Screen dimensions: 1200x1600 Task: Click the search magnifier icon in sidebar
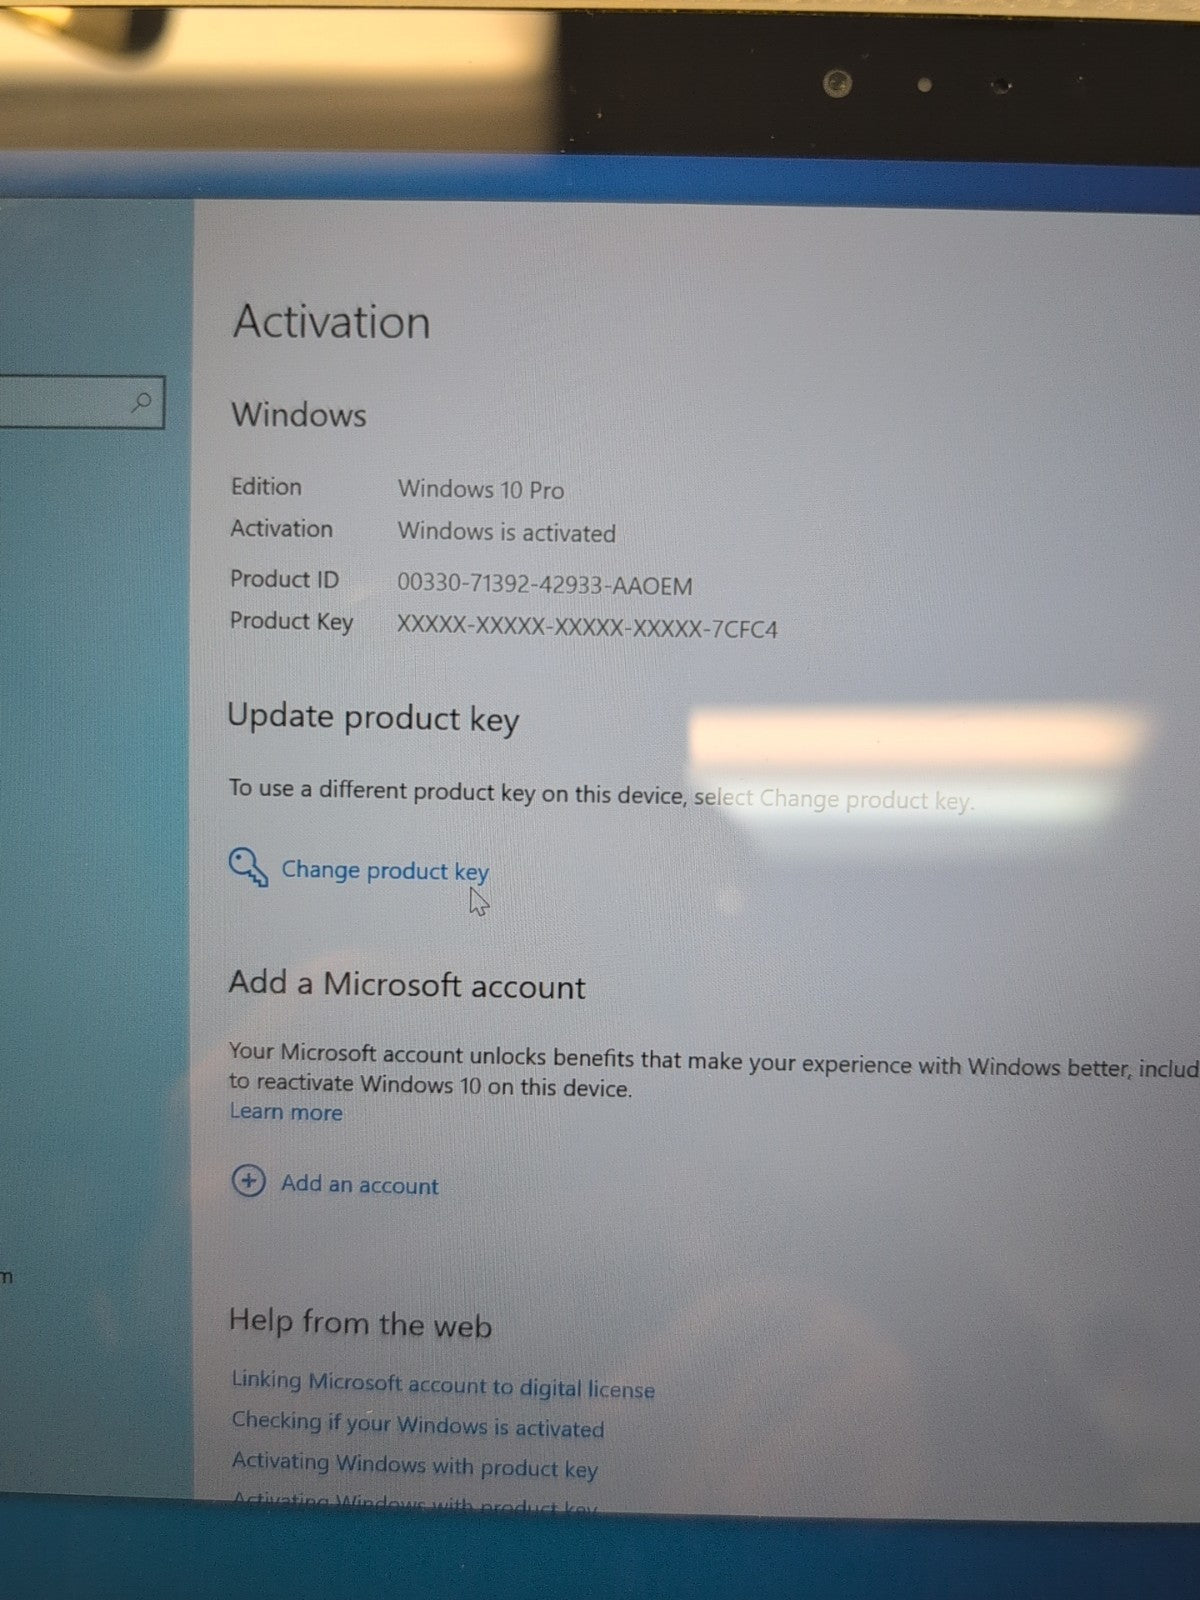(142, 403)
